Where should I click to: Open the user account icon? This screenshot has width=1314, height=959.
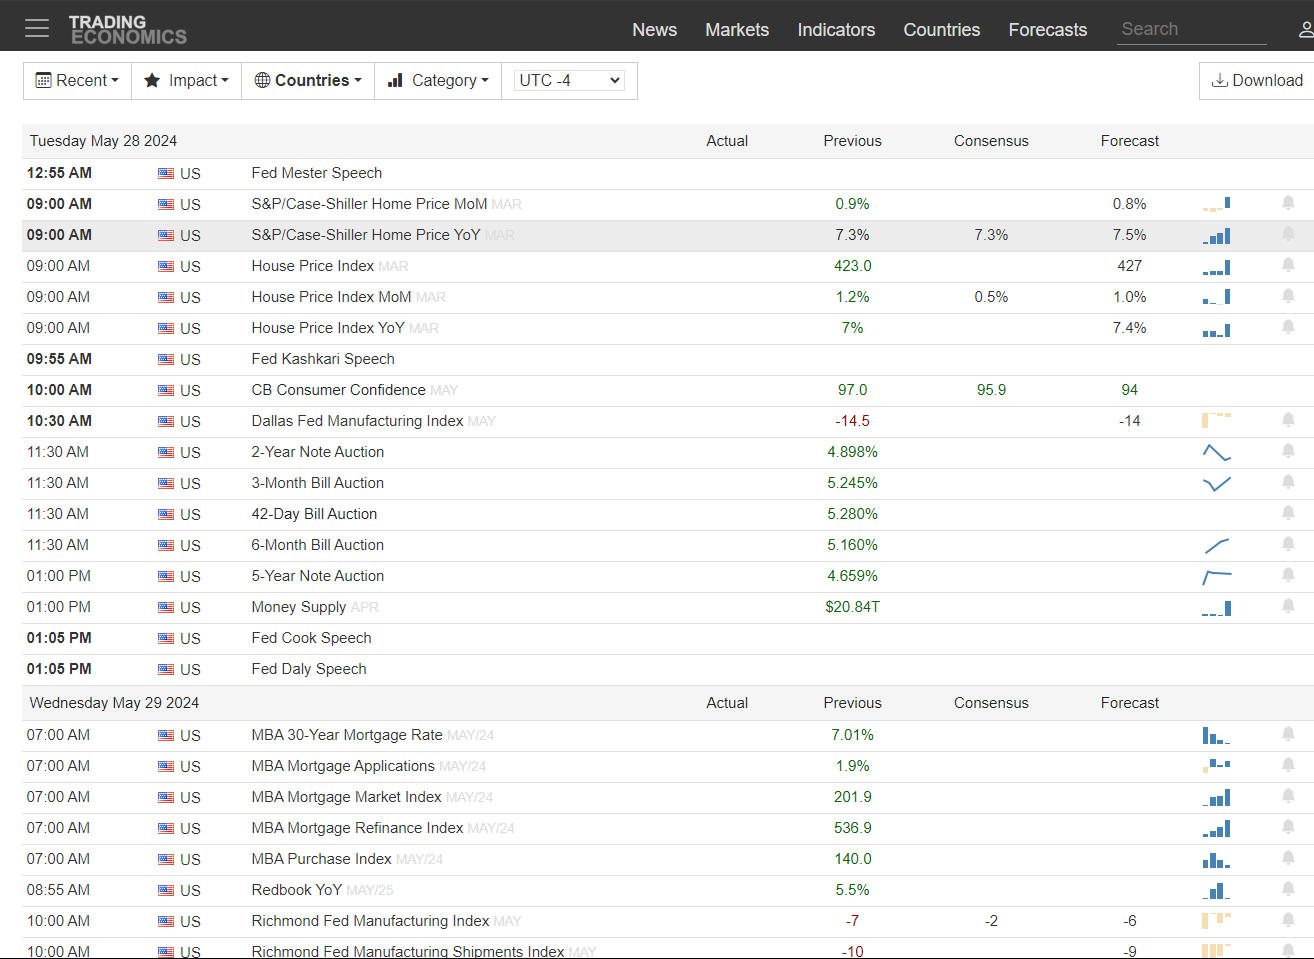pyautogui.click(x=1306, y=29)
